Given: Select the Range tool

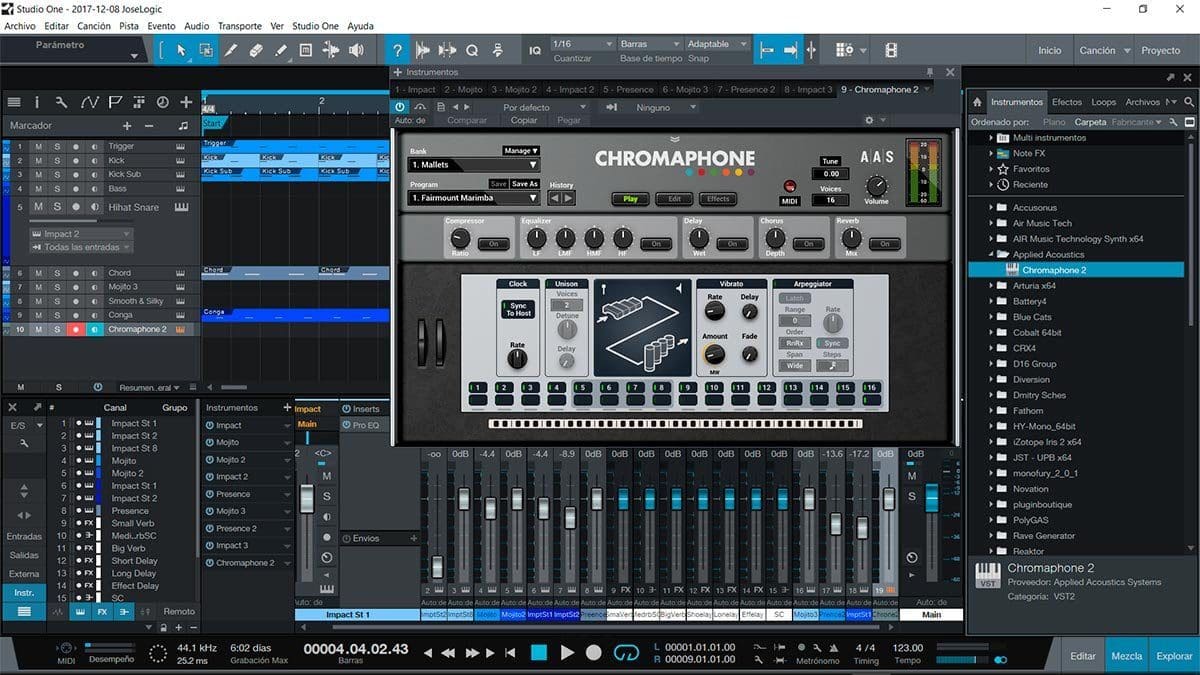Looking at the screenshot, I should 206,50.
